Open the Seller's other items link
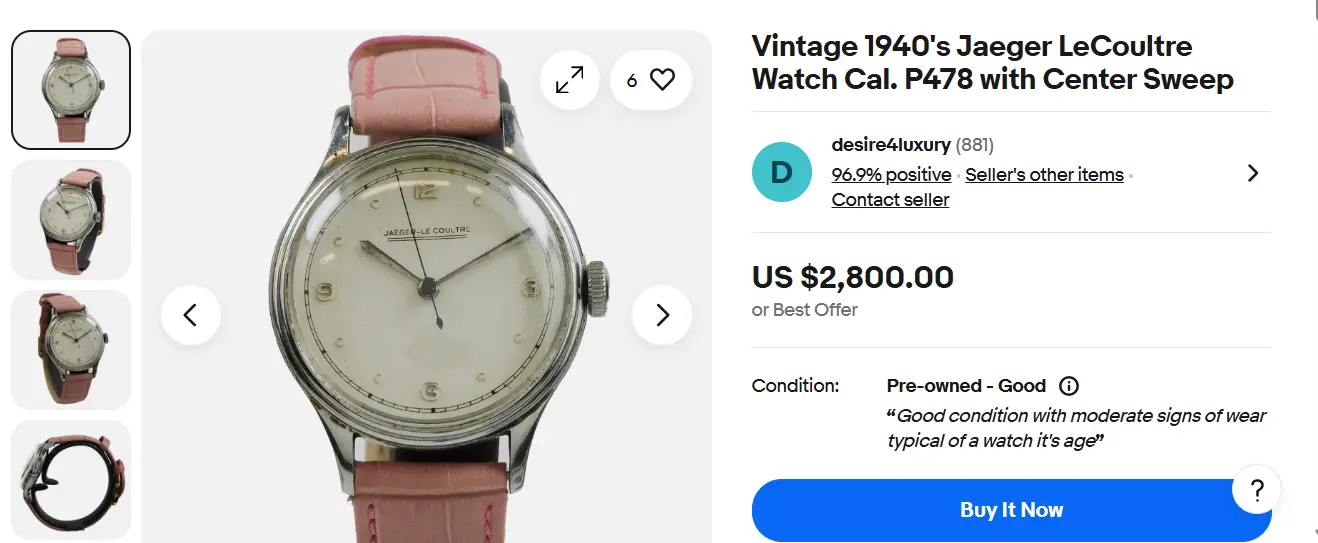1318x543 pixels. click(1044, 175)
